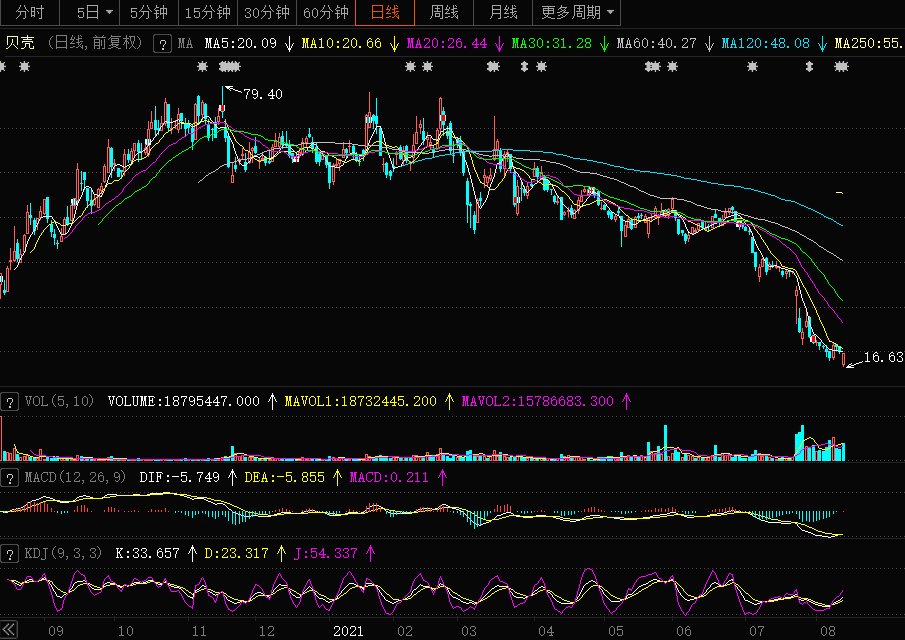Click the MAVOL2:15786683.300 value
Image resolution: width=905 pixels, height=640 pixels.
538,401
